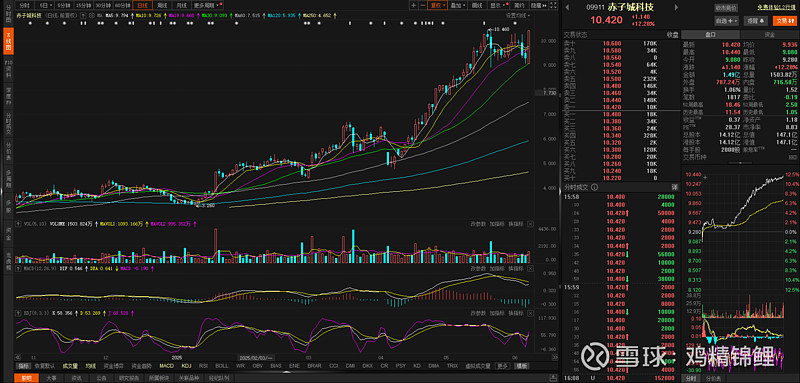The image size is (800, 383).
Task: Click 模板 template button in indicator bar
Action: [521, 366]
